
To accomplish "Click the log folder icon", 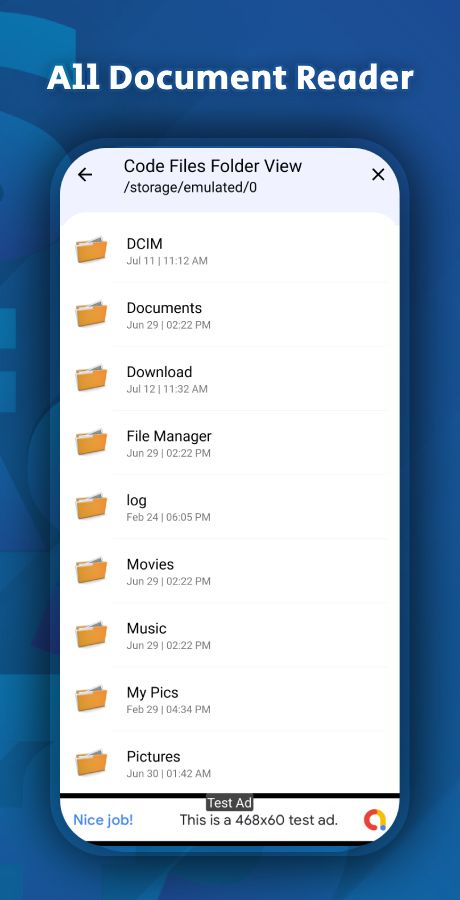I will coord(91,507).
